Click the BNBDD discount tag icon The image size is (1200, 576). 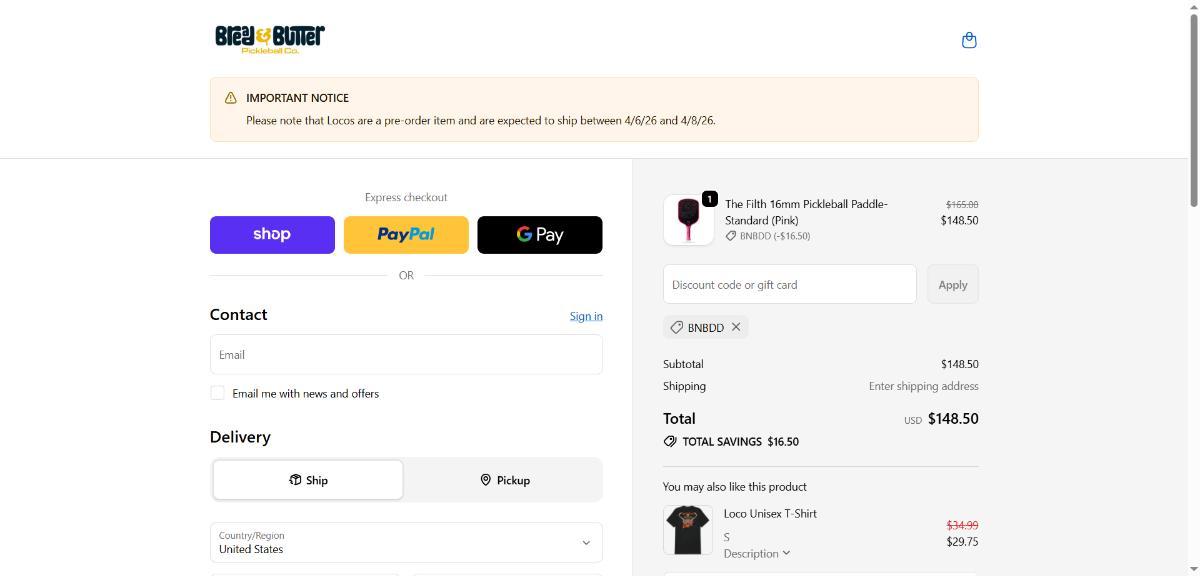677,327
